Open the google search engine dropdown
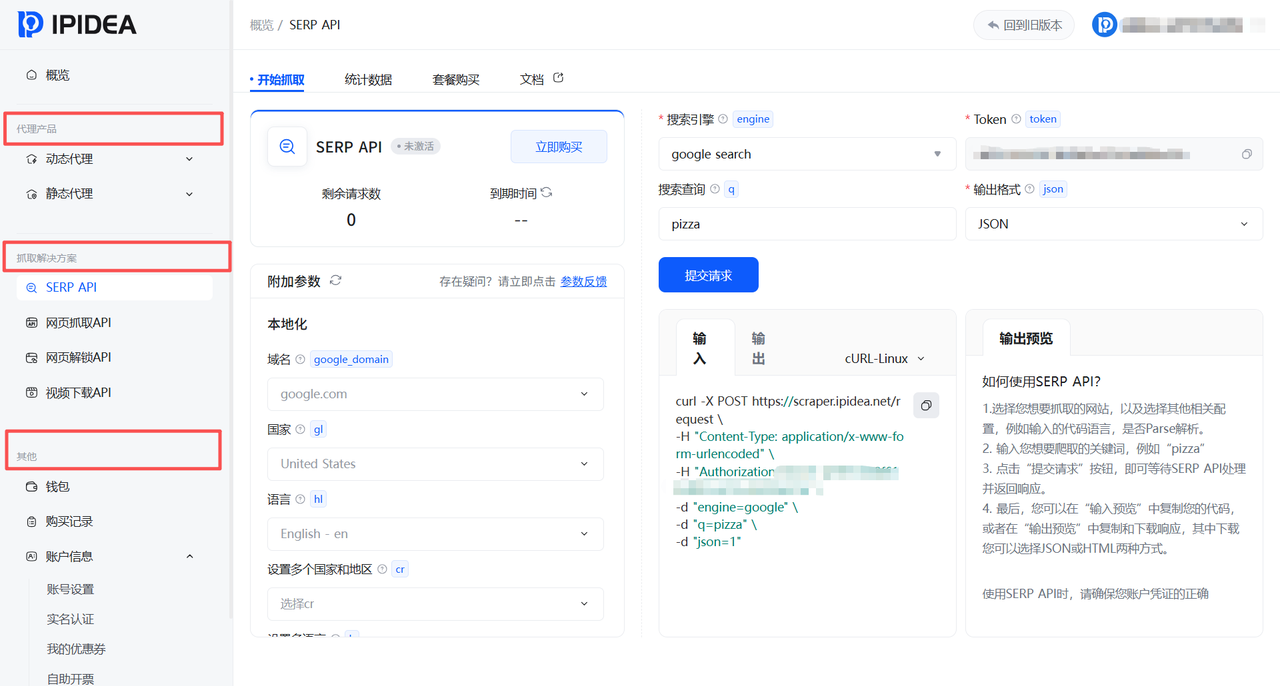The width and height of the screenshot is (1280, 686). tap(805, 154)
